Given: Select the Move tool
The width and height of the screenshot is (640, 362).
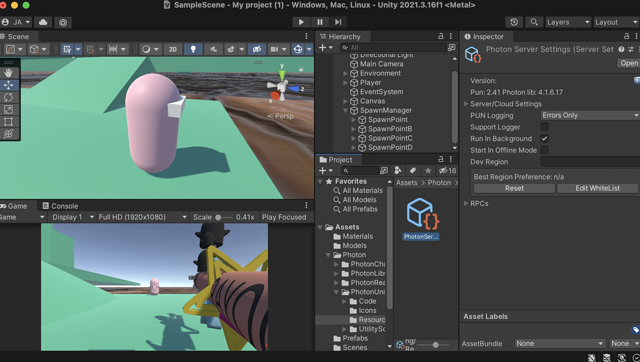Looking at the screenshot, I should (x=8, y=85).
